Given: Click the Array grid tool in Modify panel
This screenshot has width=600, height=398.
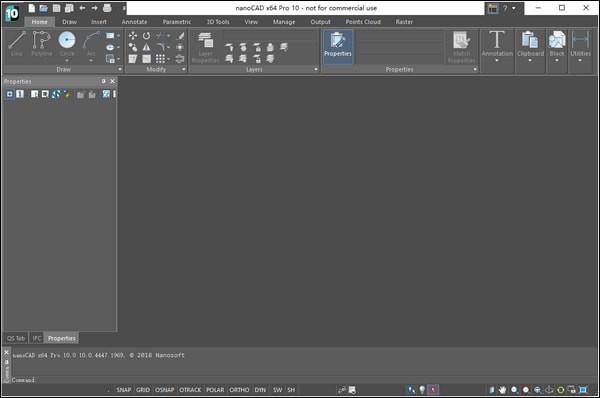Looking at the screenshot, I should pyautogui.click(x=160, y=59).
